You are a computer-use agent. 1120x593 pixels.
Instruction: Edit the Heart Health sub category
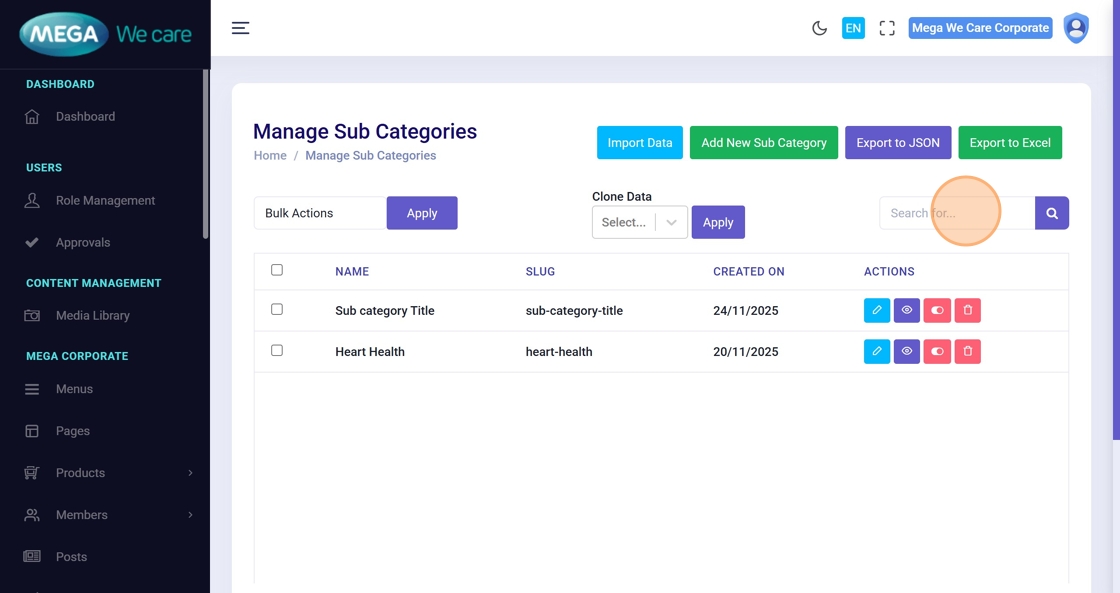876,352
